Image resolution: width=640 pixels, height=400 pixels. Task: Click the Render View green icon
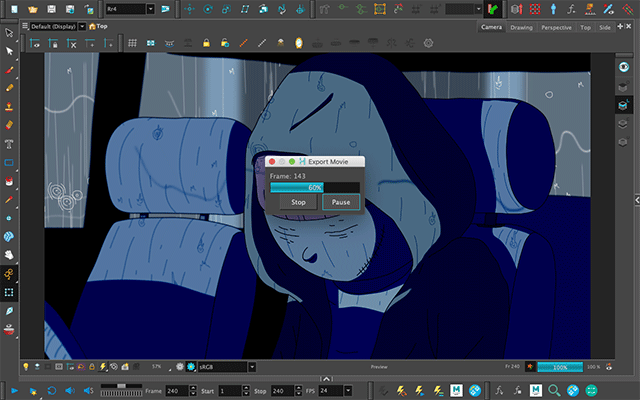[x=492, y=8]
